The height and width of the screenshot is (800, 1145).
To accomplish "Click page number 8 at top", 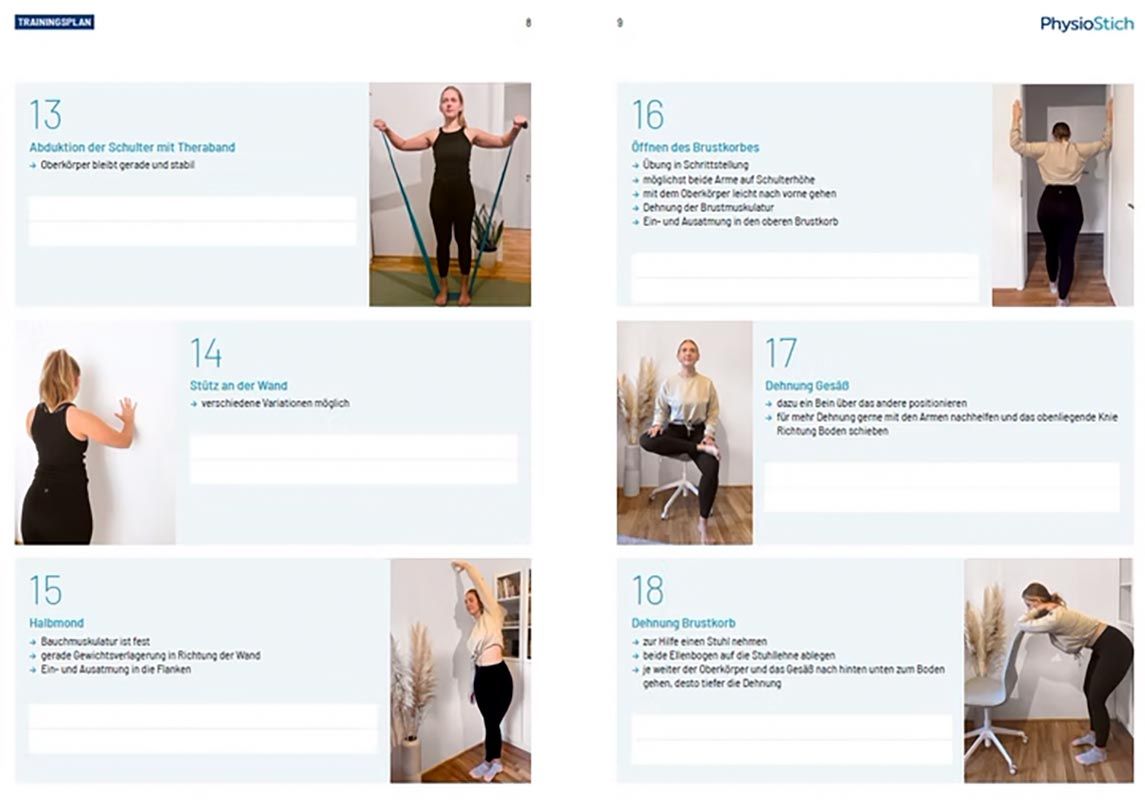I will [x=528, y=23].
